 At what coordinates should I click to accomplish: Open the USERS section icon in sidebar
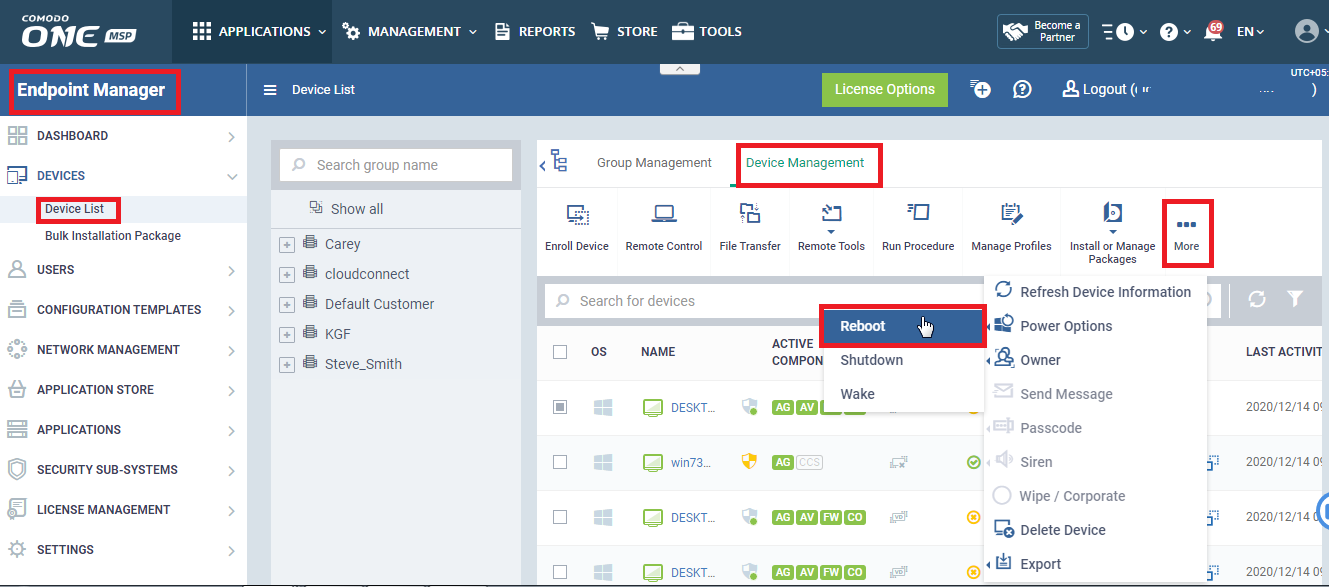[x=17, y=270]
